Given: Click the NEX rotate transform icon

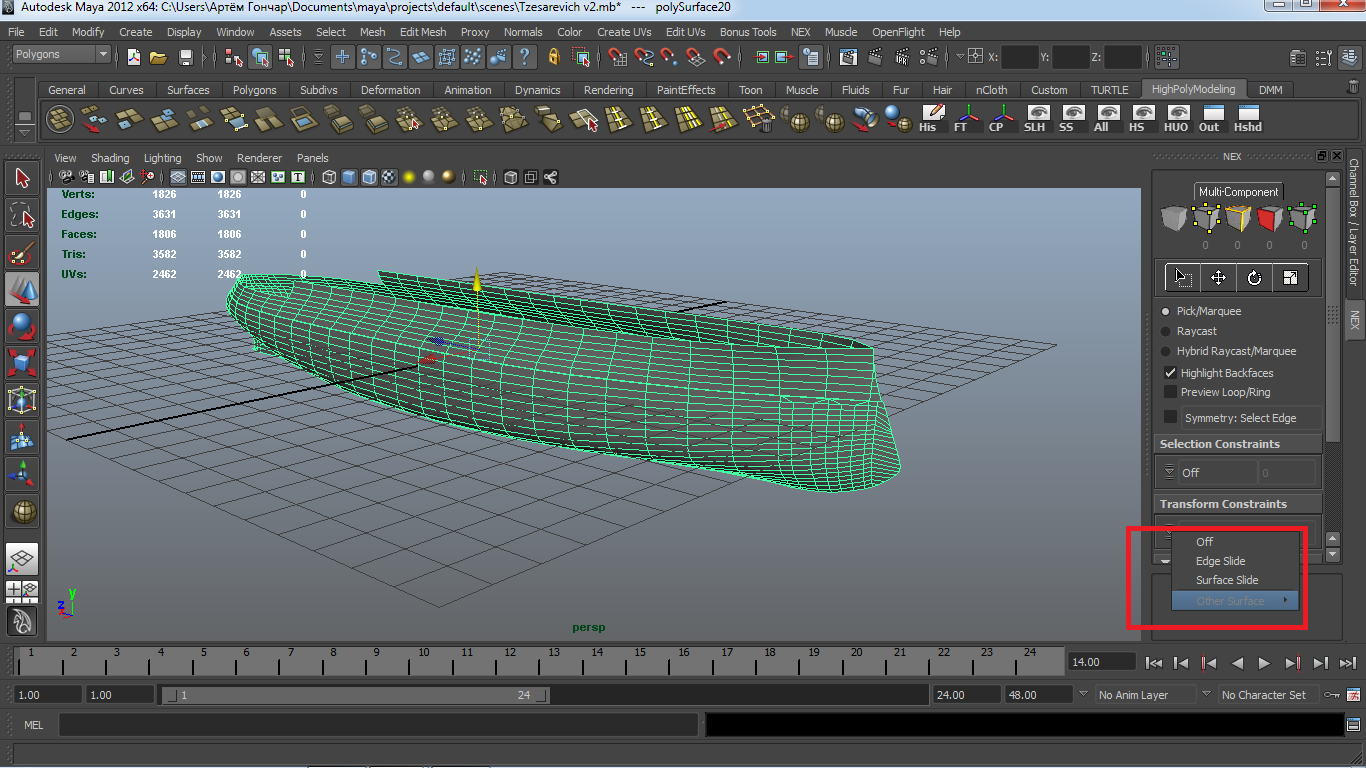Looking at the screenshot, I should tap(1254, 278).
